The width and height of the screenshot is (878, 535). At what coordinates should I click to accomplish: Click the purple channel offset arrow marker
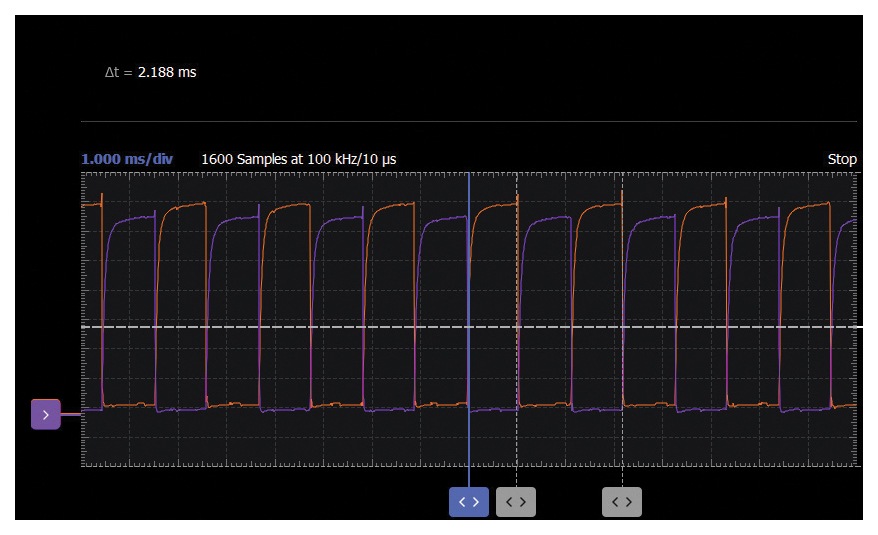(x=46, y=413)
